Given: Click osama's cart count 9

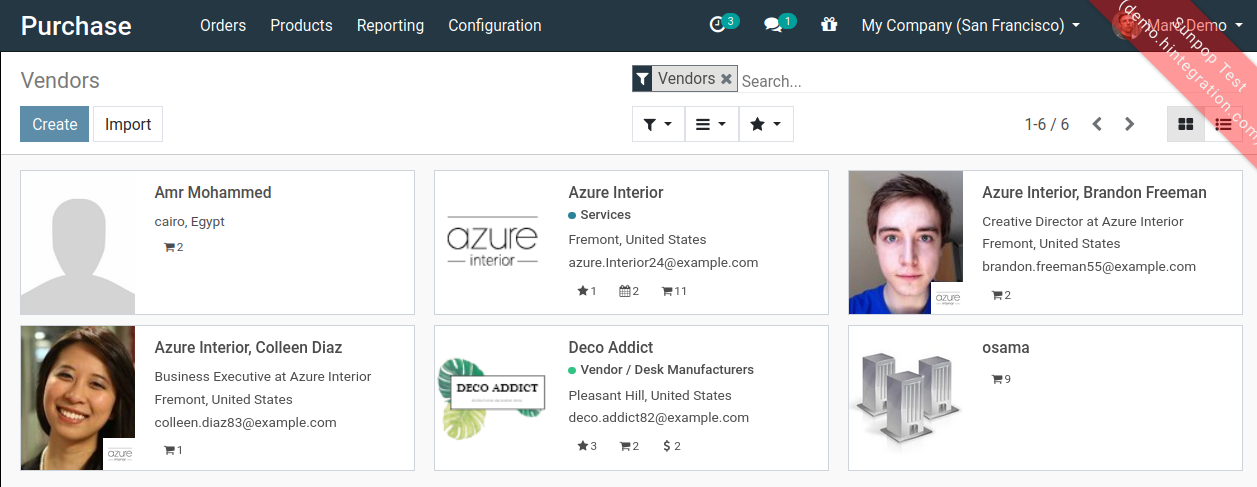Looking at the screenshot, I should pyautogui.click(x=1001, y=379).
